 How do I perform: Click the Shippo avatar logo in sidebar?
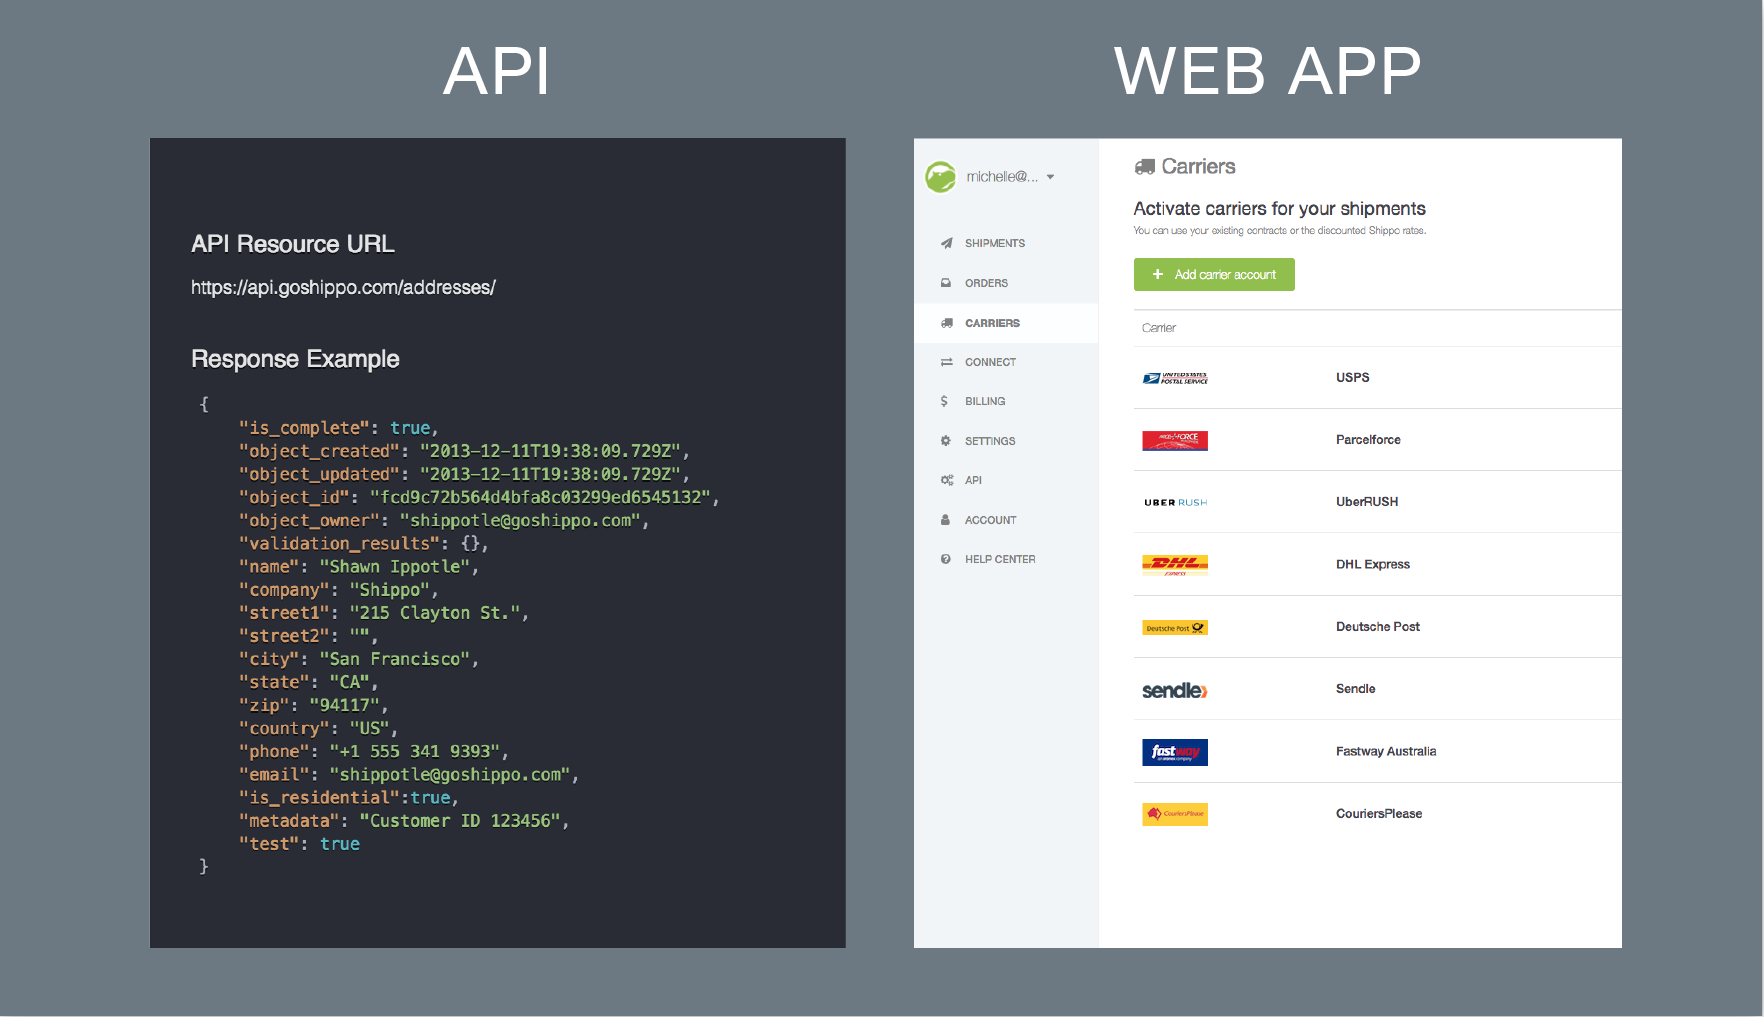point(940,177)
